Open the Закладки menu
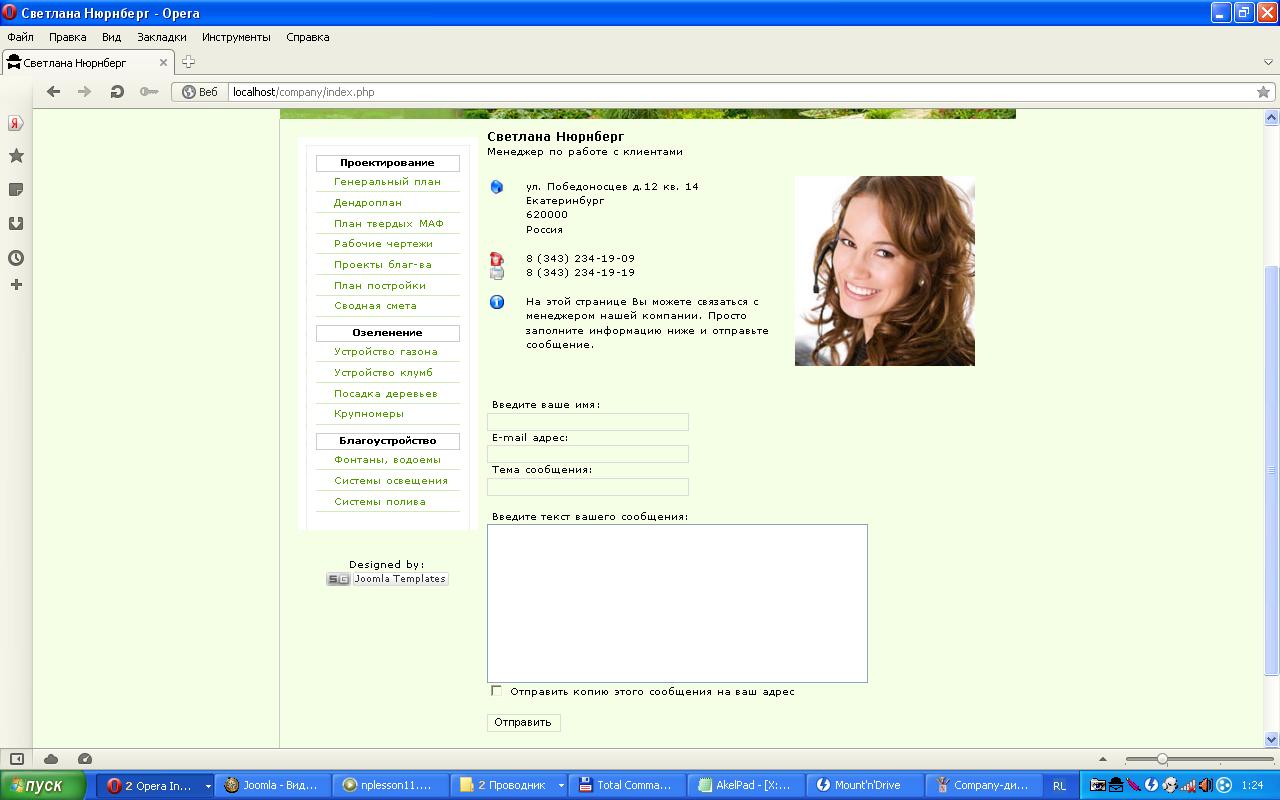 click(x=162, y=37)
